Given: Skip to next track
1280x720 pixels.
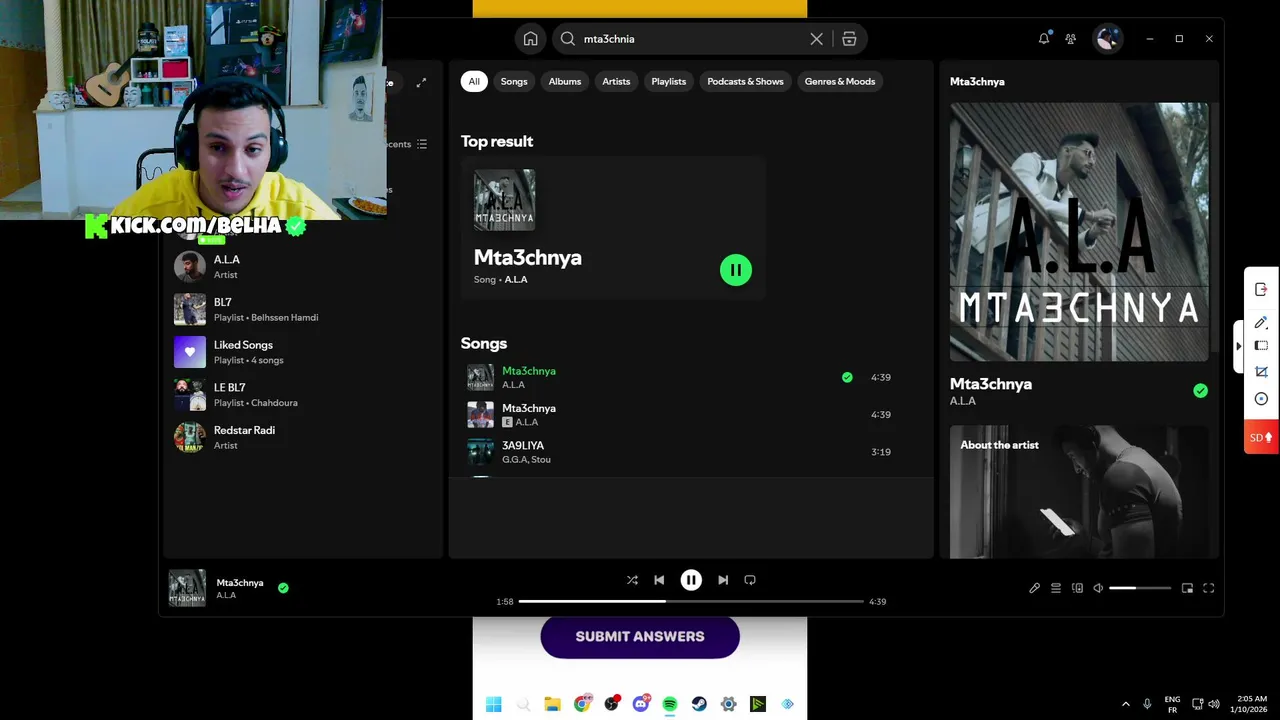Looking at the screenshot, I should (723, 580).
